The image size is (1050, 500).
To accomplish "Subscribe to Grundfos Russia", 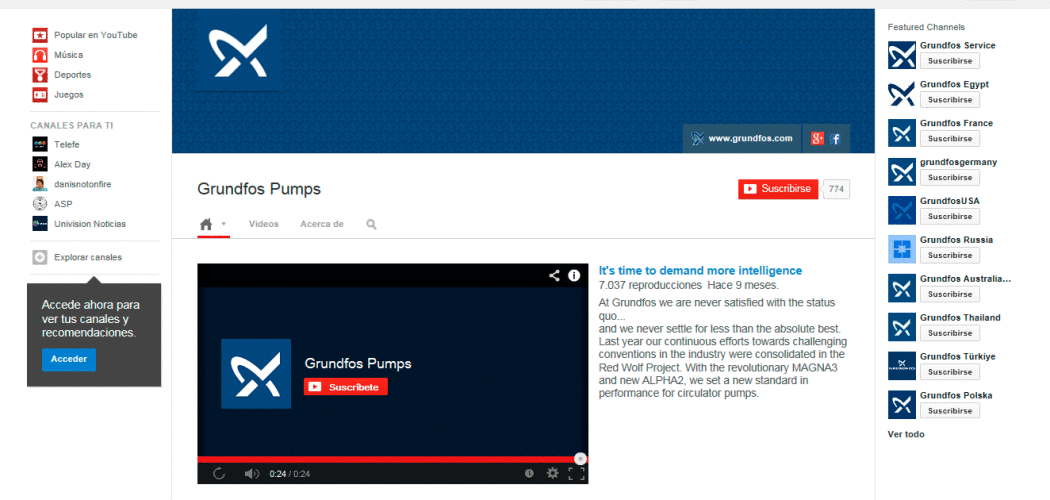I will pos(950,255).
